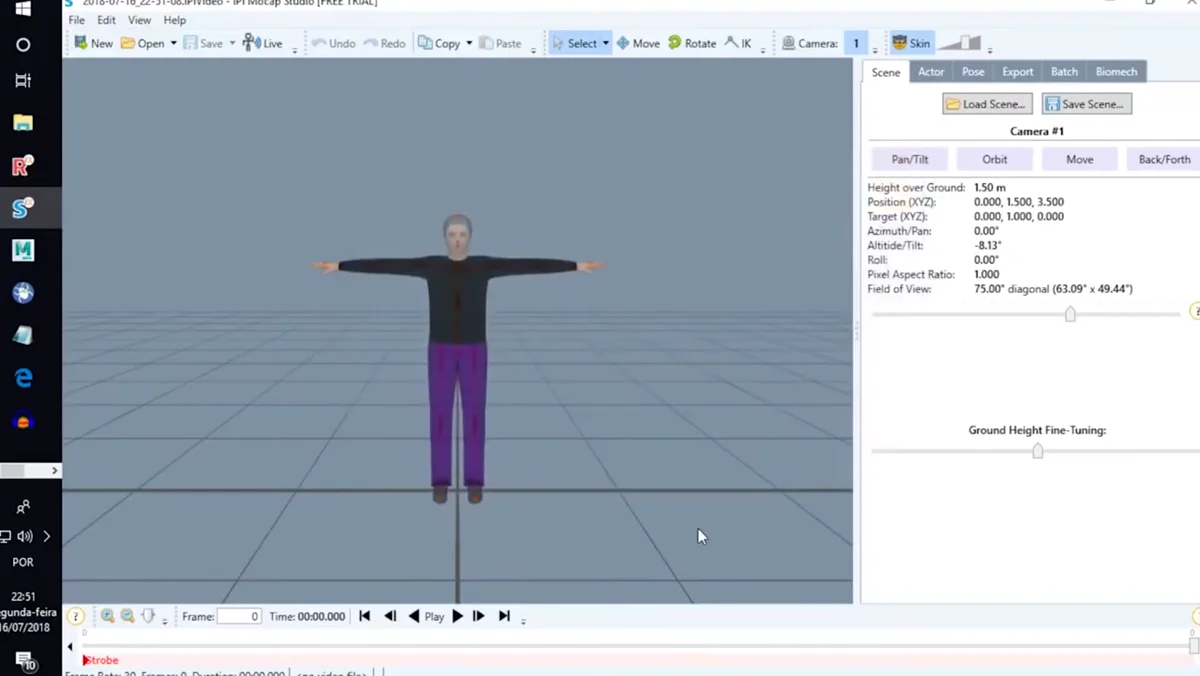Open playback toolbar overflow arrow
Screen dimensions: 1200x676
point(523,621)
